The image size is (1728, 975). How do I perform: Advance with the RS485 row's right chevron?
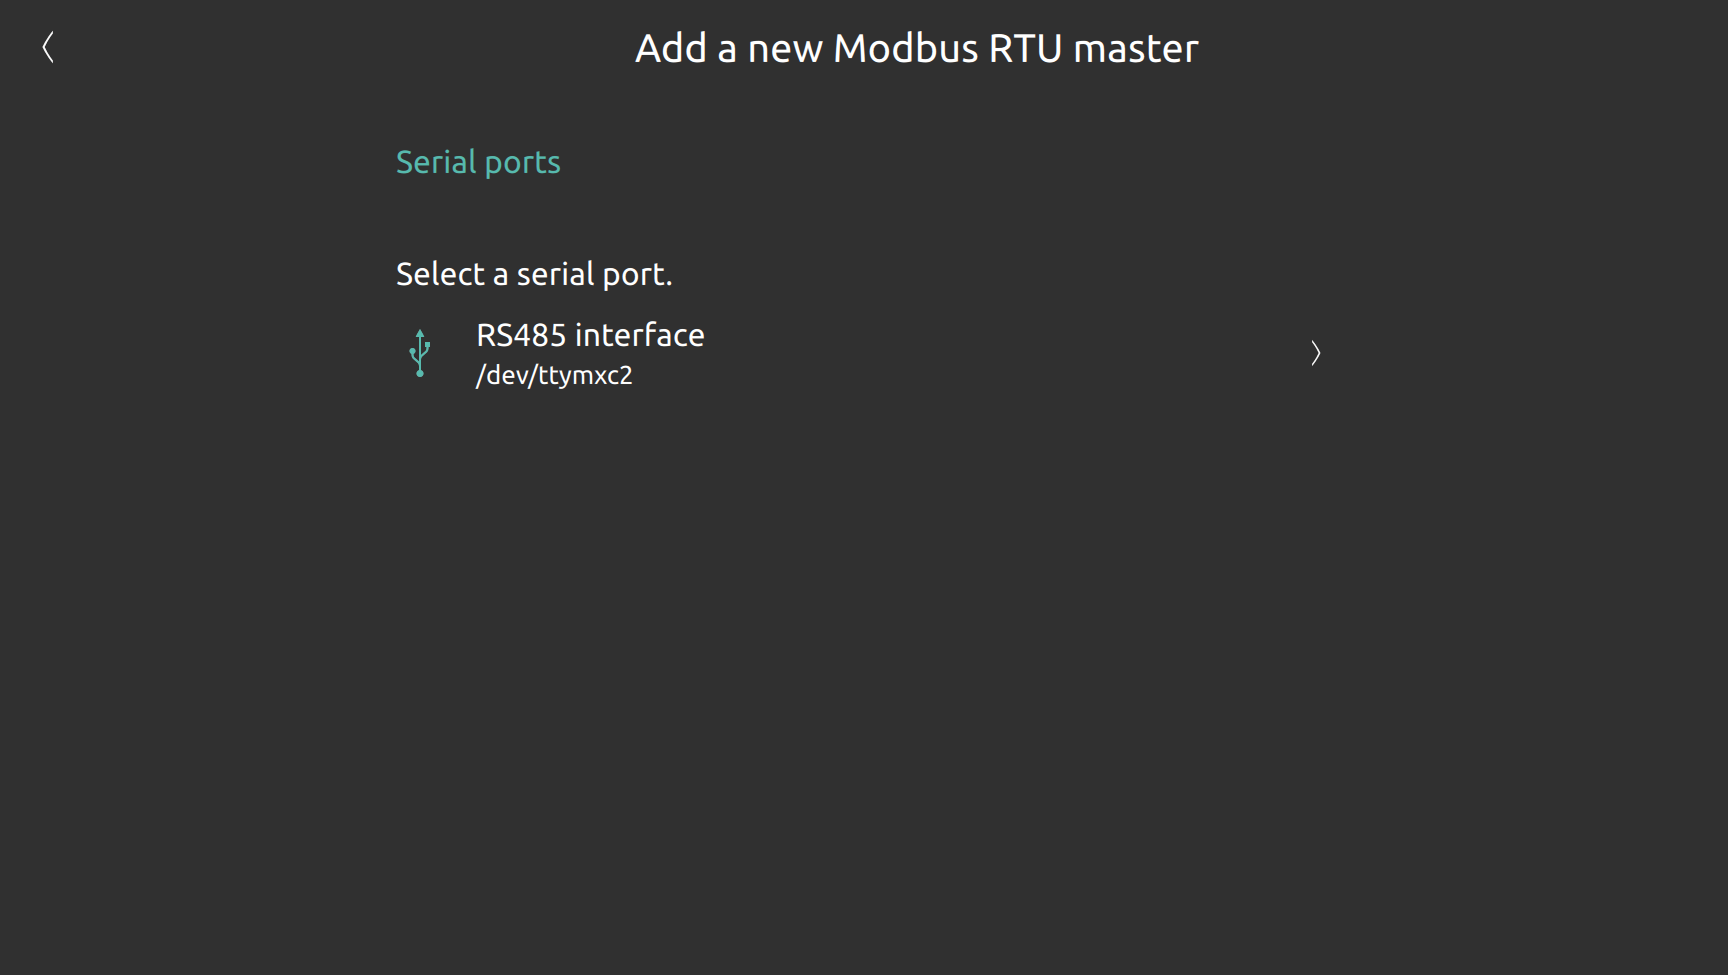[1316, 353]
